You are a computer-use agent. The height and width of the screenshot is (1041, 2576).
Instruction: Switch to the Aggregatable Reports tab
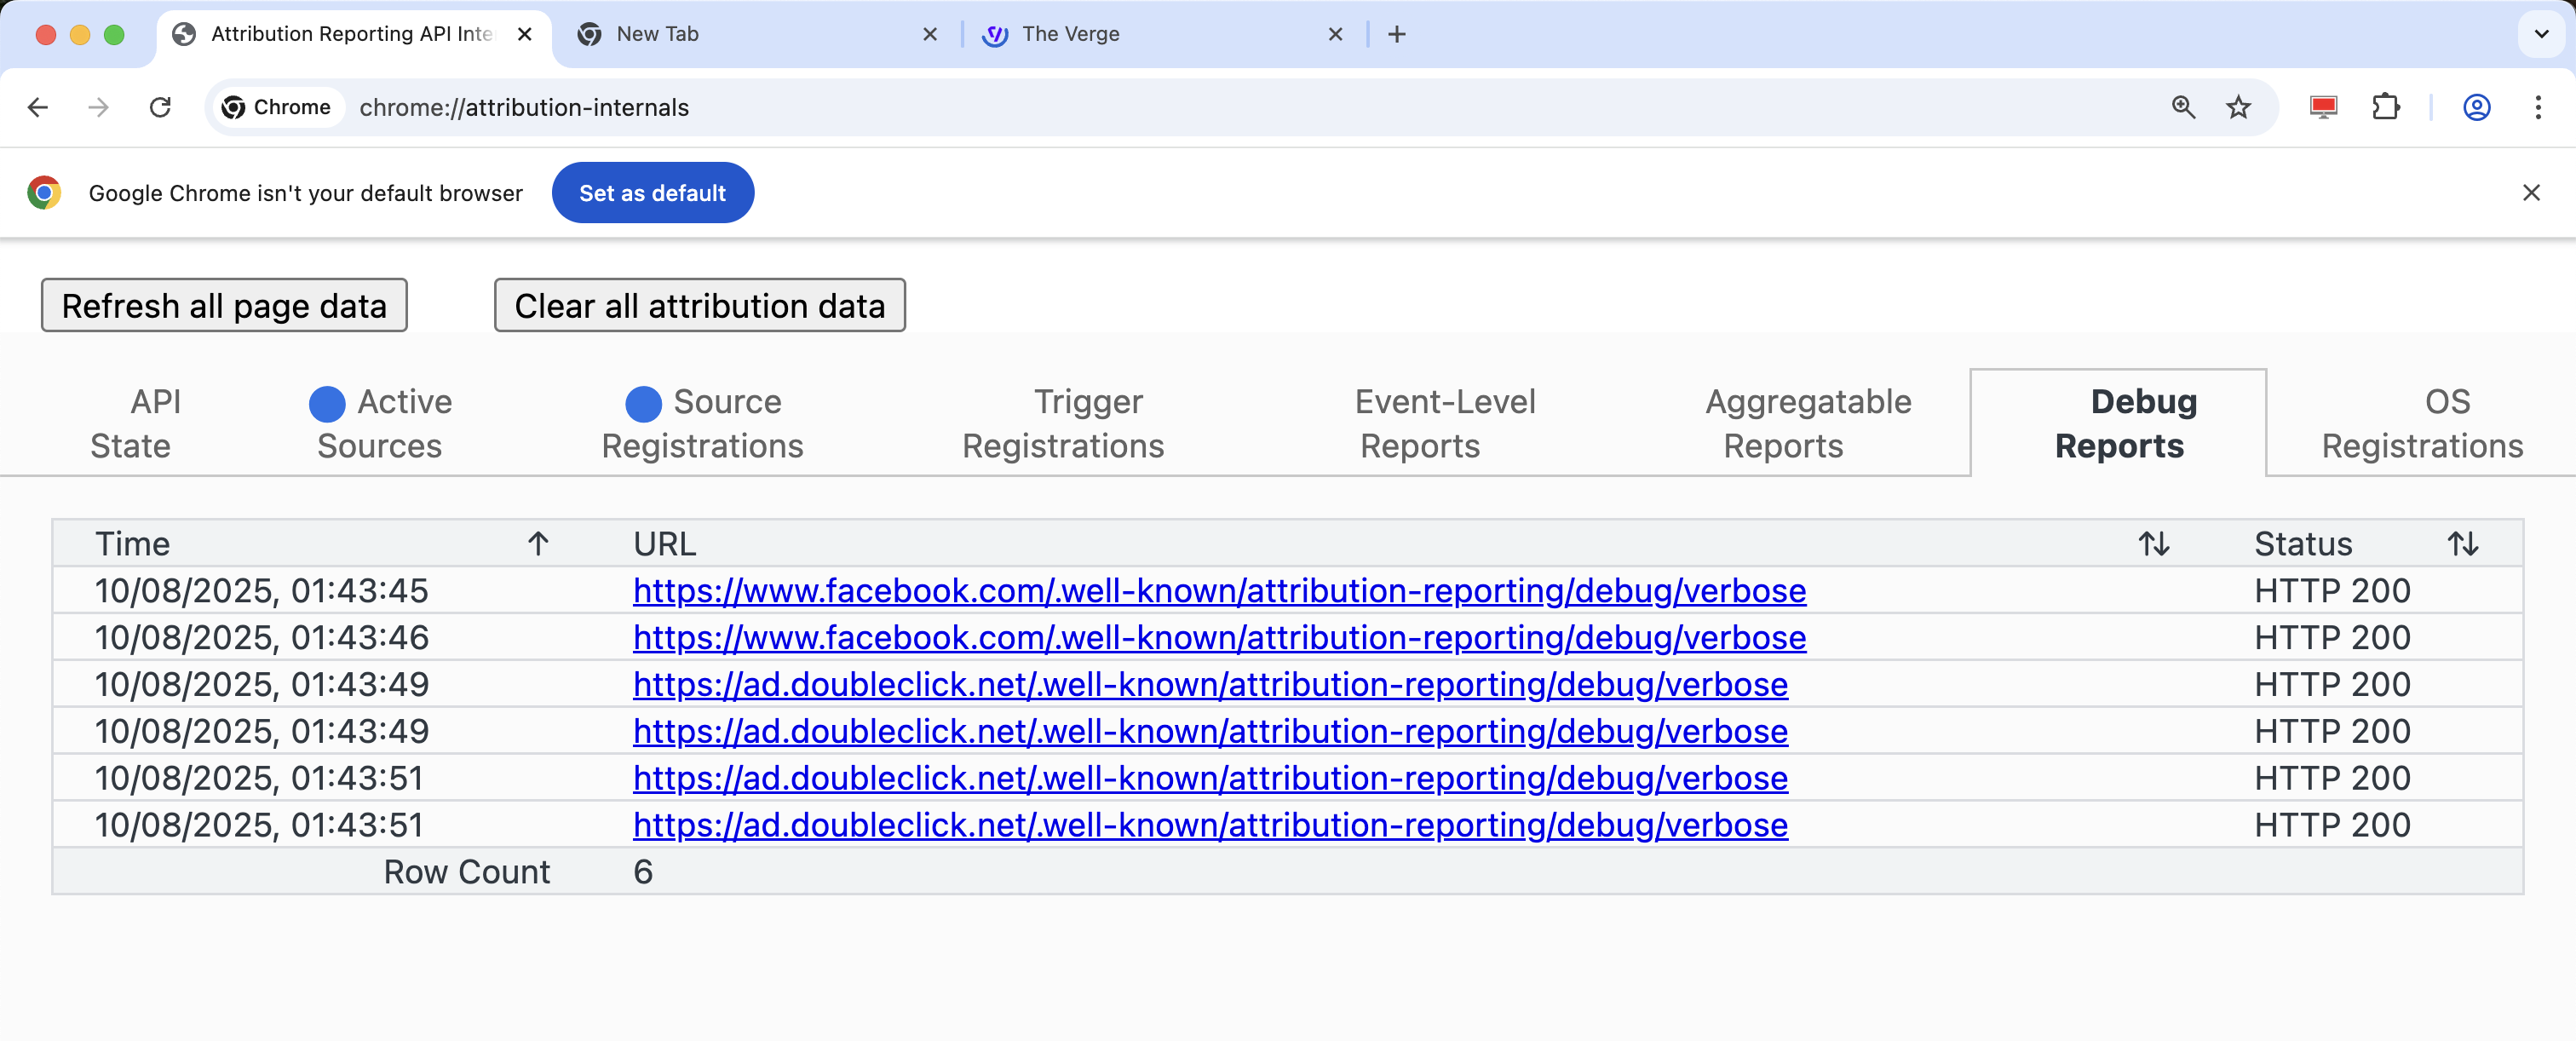pos(1808,422)
